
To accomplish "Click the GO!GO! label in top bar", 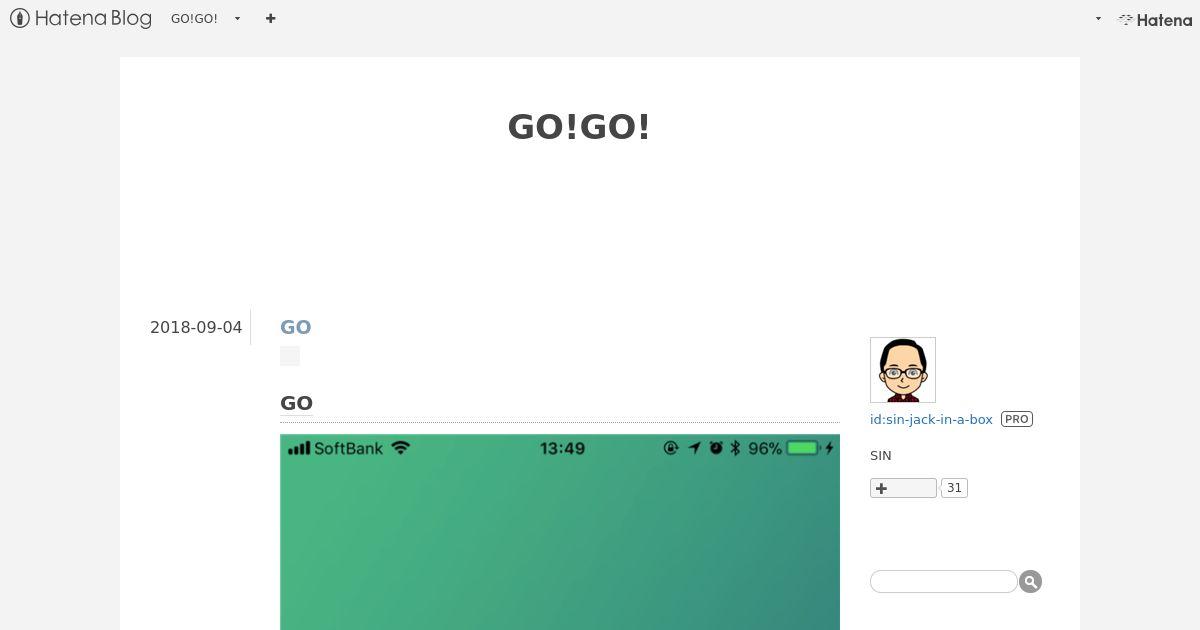I will (x=194, y=19).
